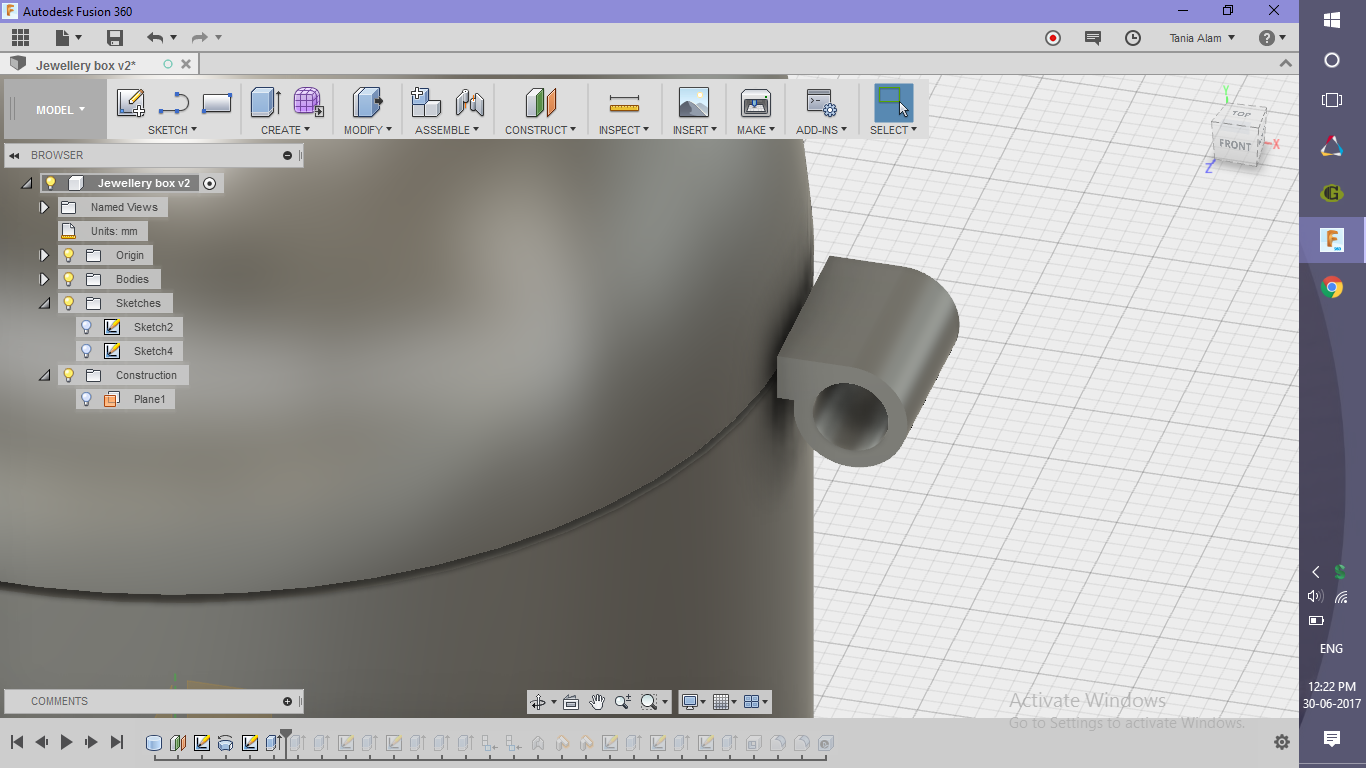Viewport: 1366px width, 768px height.
Task: Click the Measure ruler icon
Action: pos(624,103)
